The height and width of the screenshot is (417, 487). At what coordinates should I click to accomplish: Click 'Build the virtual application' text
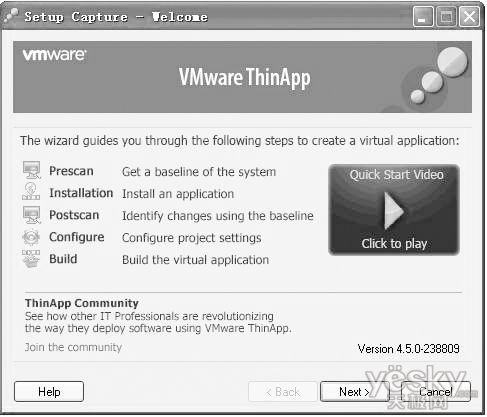tap(195, 260)
